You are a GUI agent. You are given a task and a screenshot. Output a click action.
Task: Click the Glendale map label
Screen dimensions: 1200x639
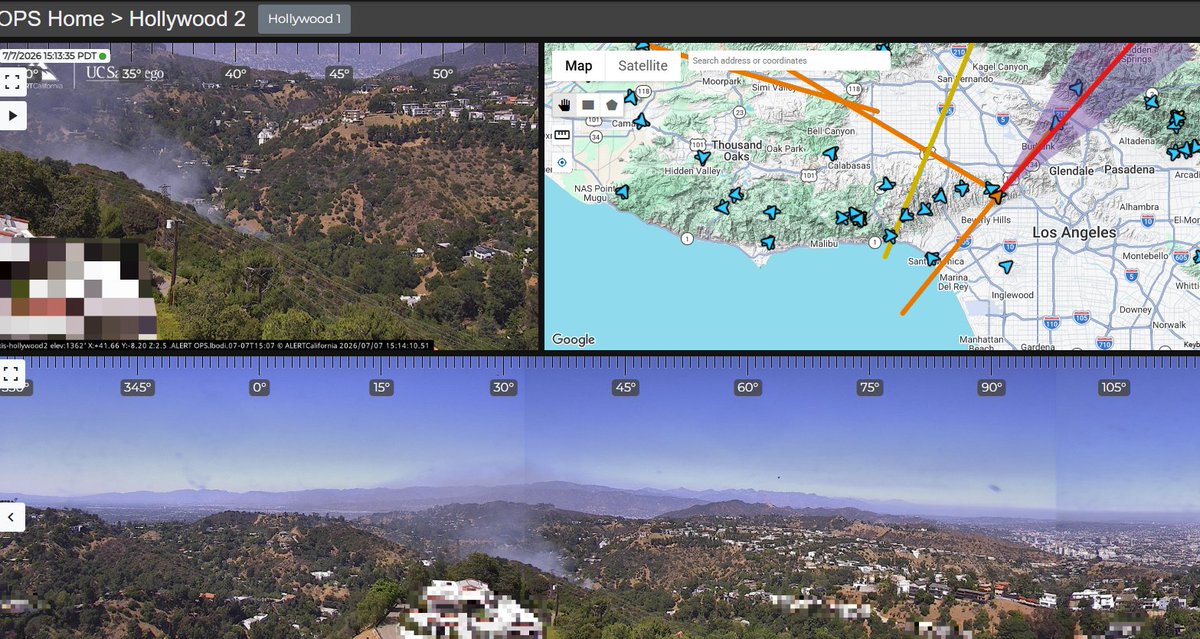1069,171
